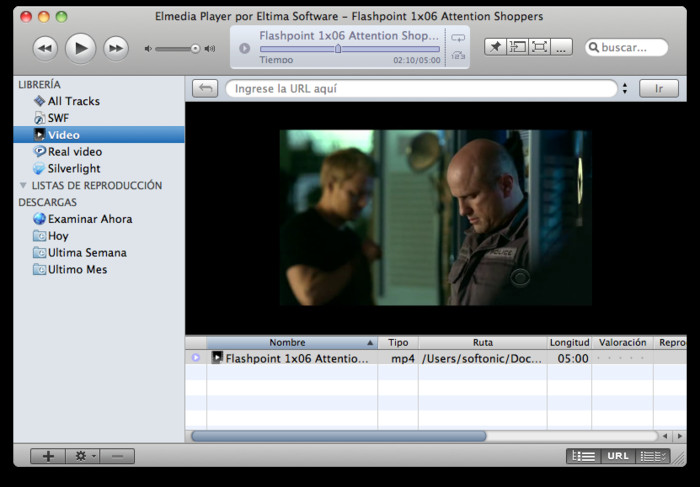Viewport: 700px width, 487px height.
Task: Click the Repro column header
Action: (x=670, y=343)
